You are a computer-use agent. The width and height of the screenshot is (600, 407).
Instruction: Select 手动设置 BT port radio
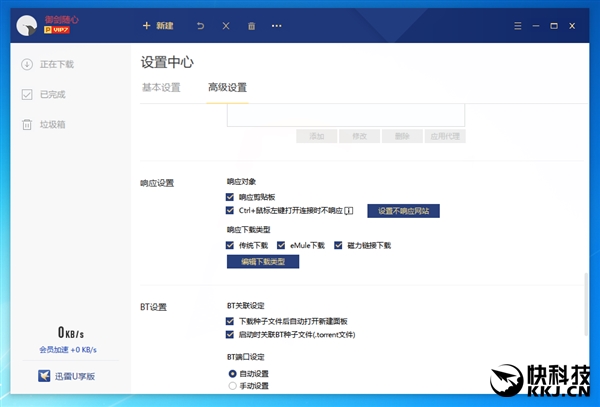click(x=232, y=386)
